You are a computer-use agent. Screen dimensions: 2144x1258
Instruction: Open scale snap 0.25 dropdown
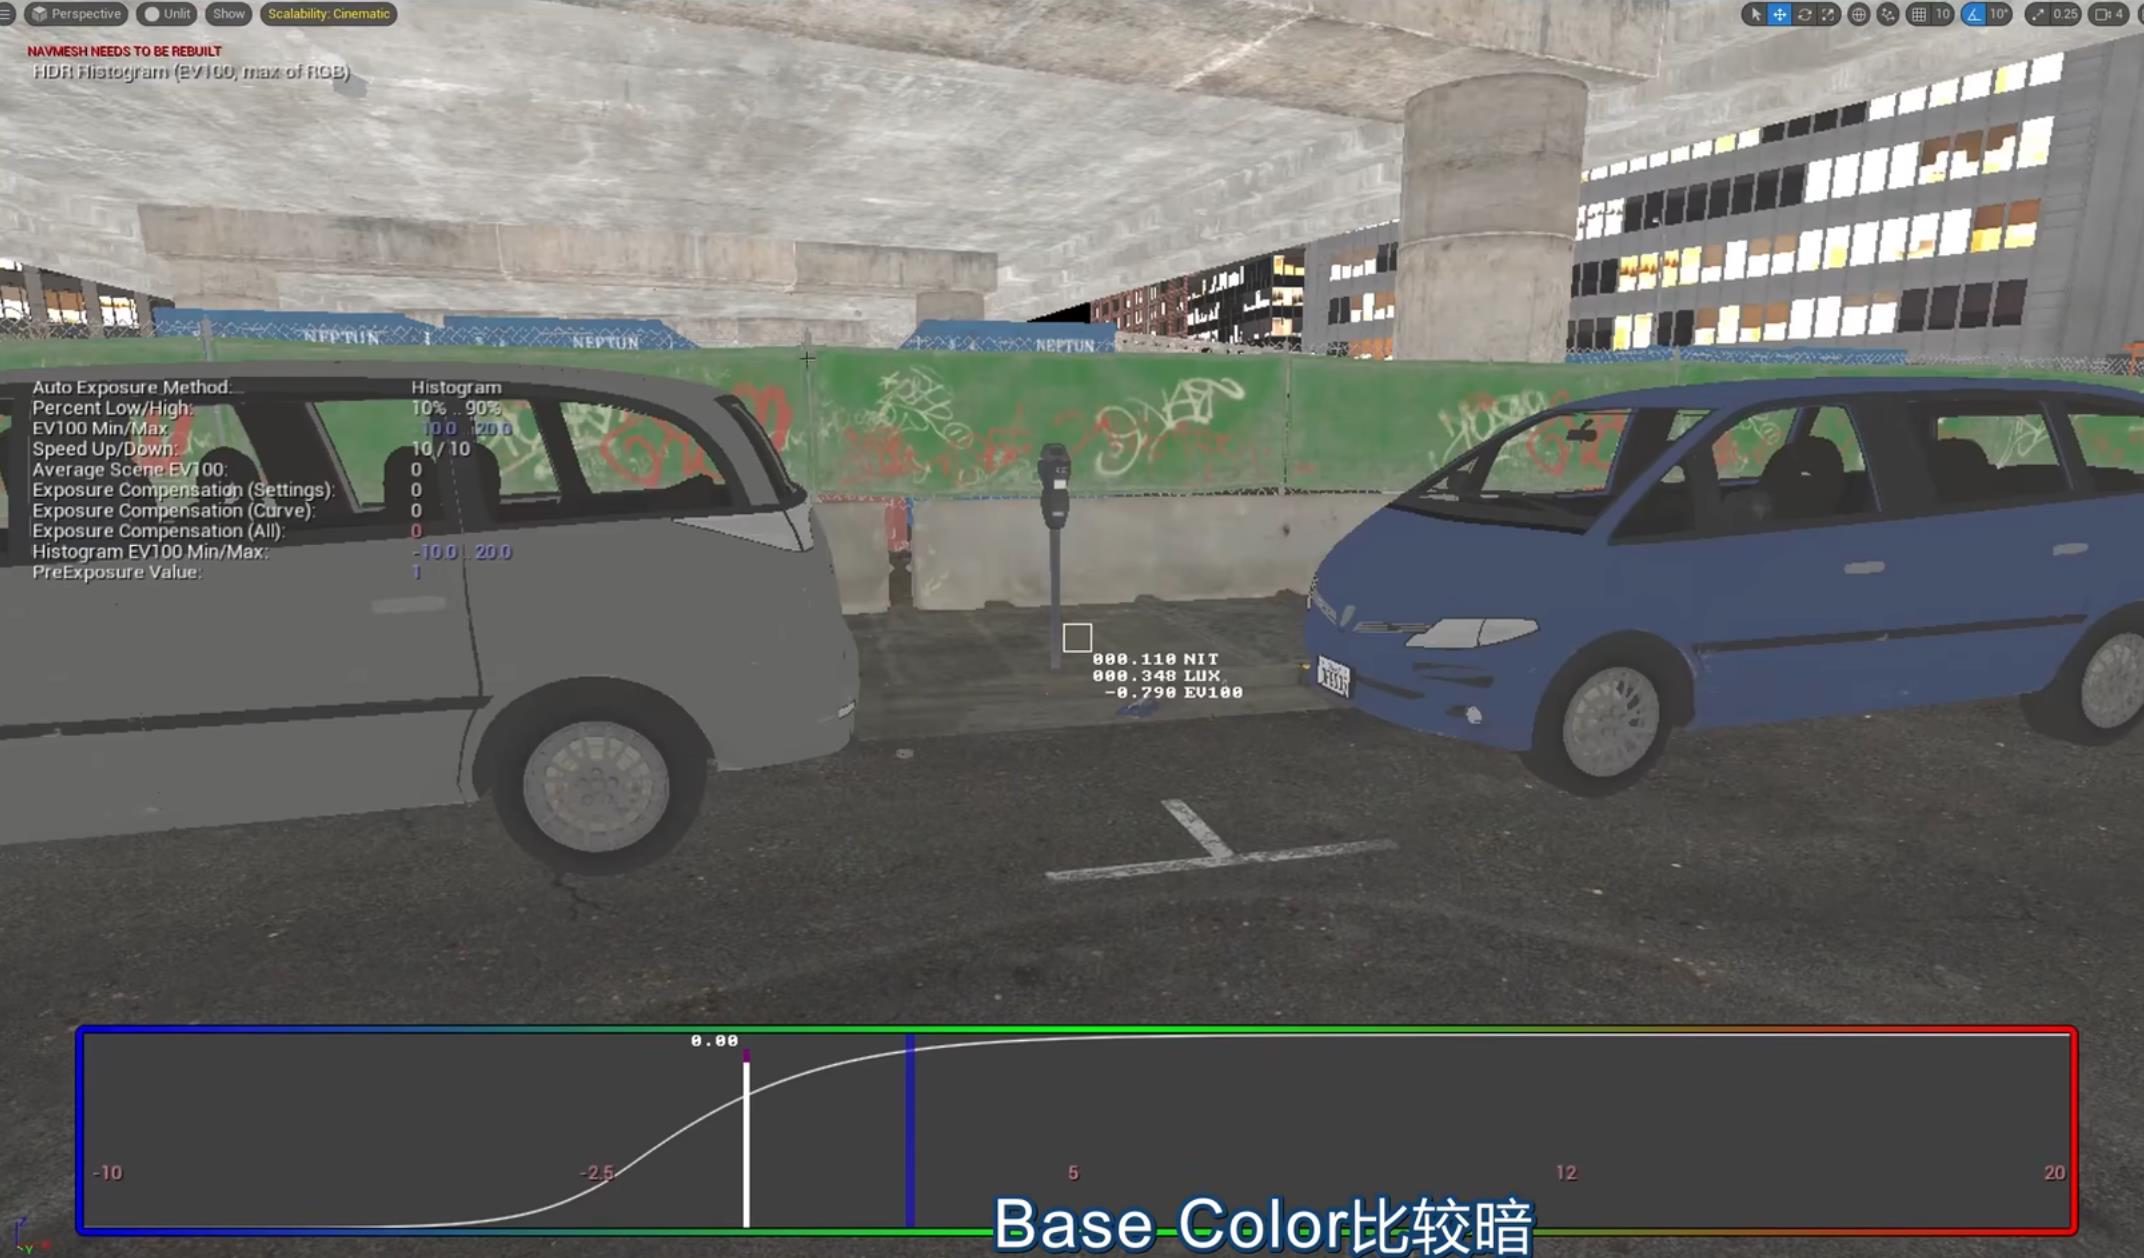(2065, 14)
